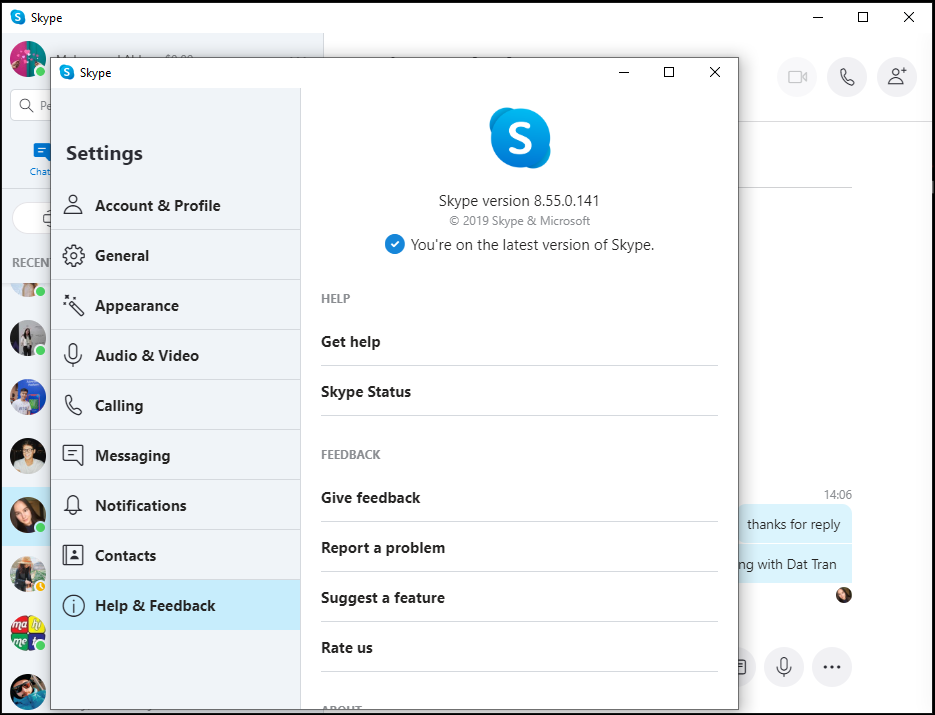Select Help & Feedback section
The image size is (935, 715).
pos(175,605)
